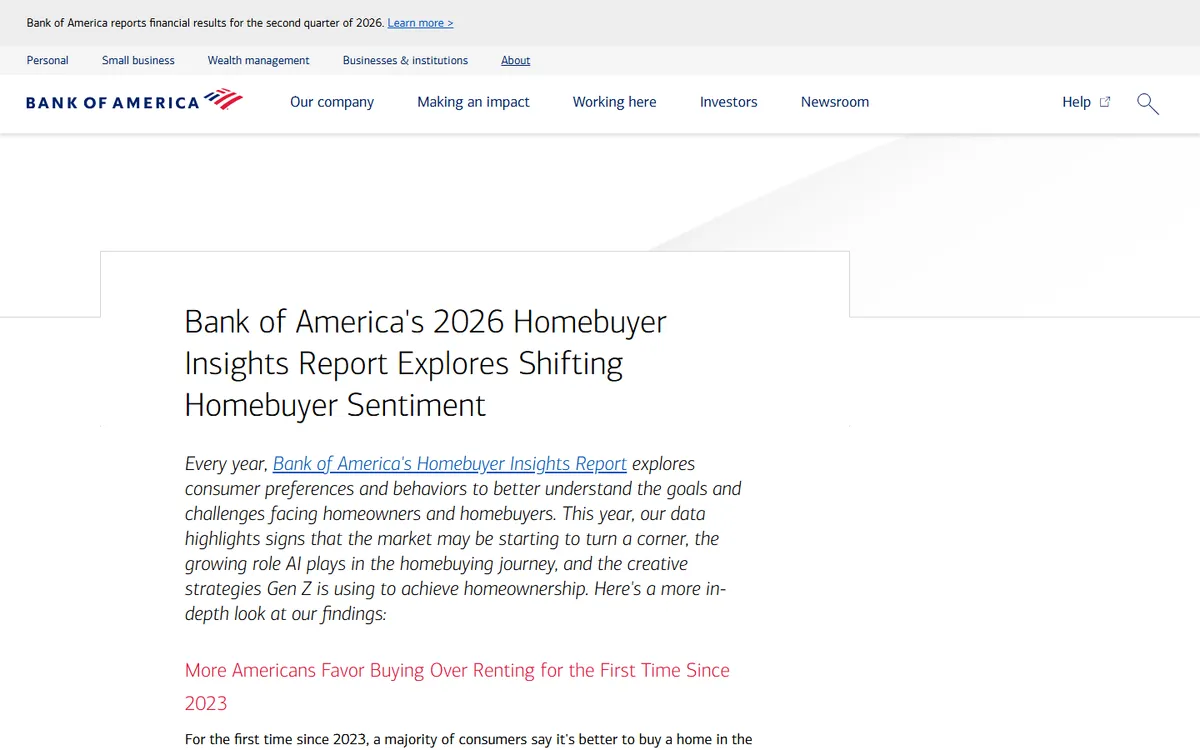Open the Newsroom menu
This screenshot has width=1200, height=750.
pos(835,102)
